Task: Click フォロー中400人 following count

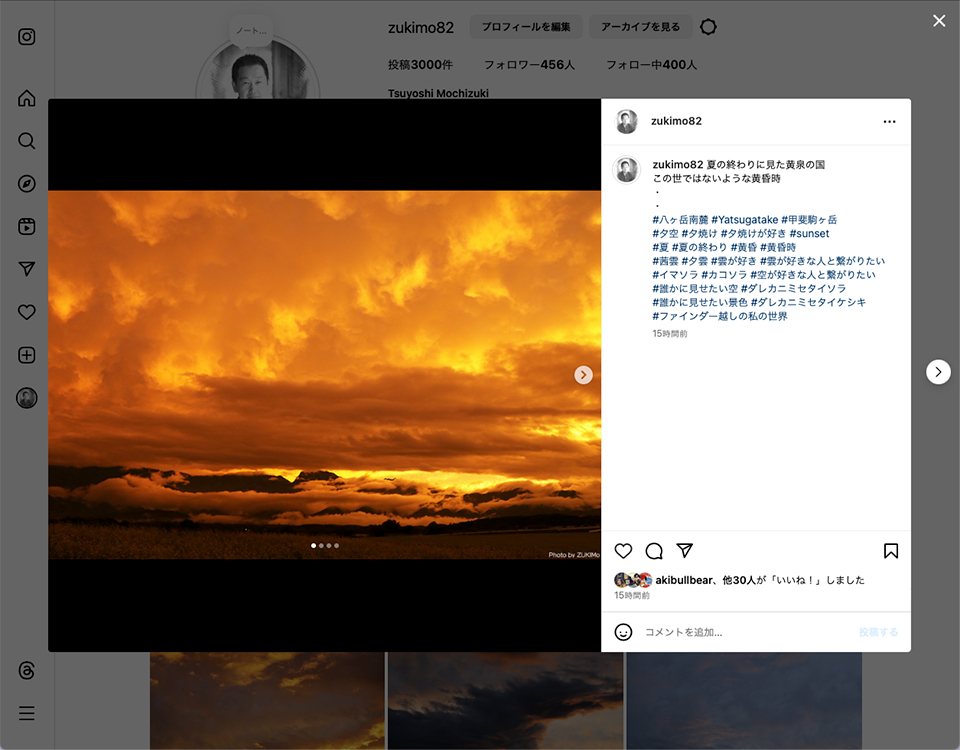Action: (x=651, y=65)
